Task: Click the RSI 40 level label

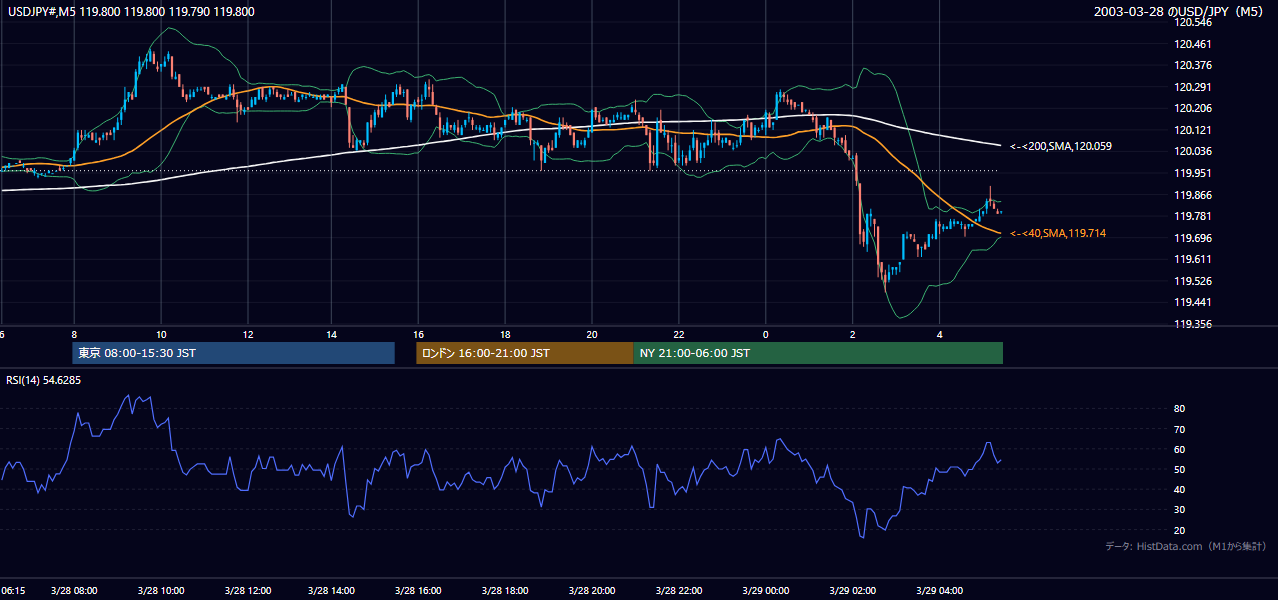Action: point(1180,489)
